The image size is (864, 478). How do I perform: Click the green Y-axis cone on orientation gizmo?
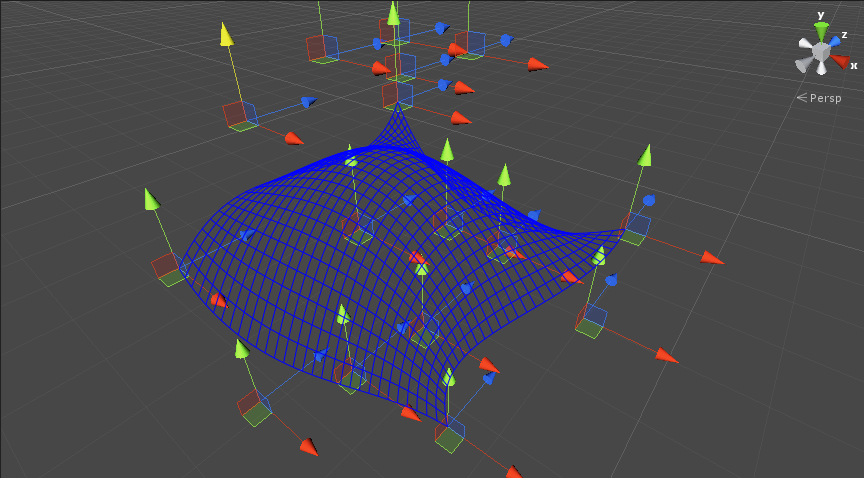(x=822, y=30)
